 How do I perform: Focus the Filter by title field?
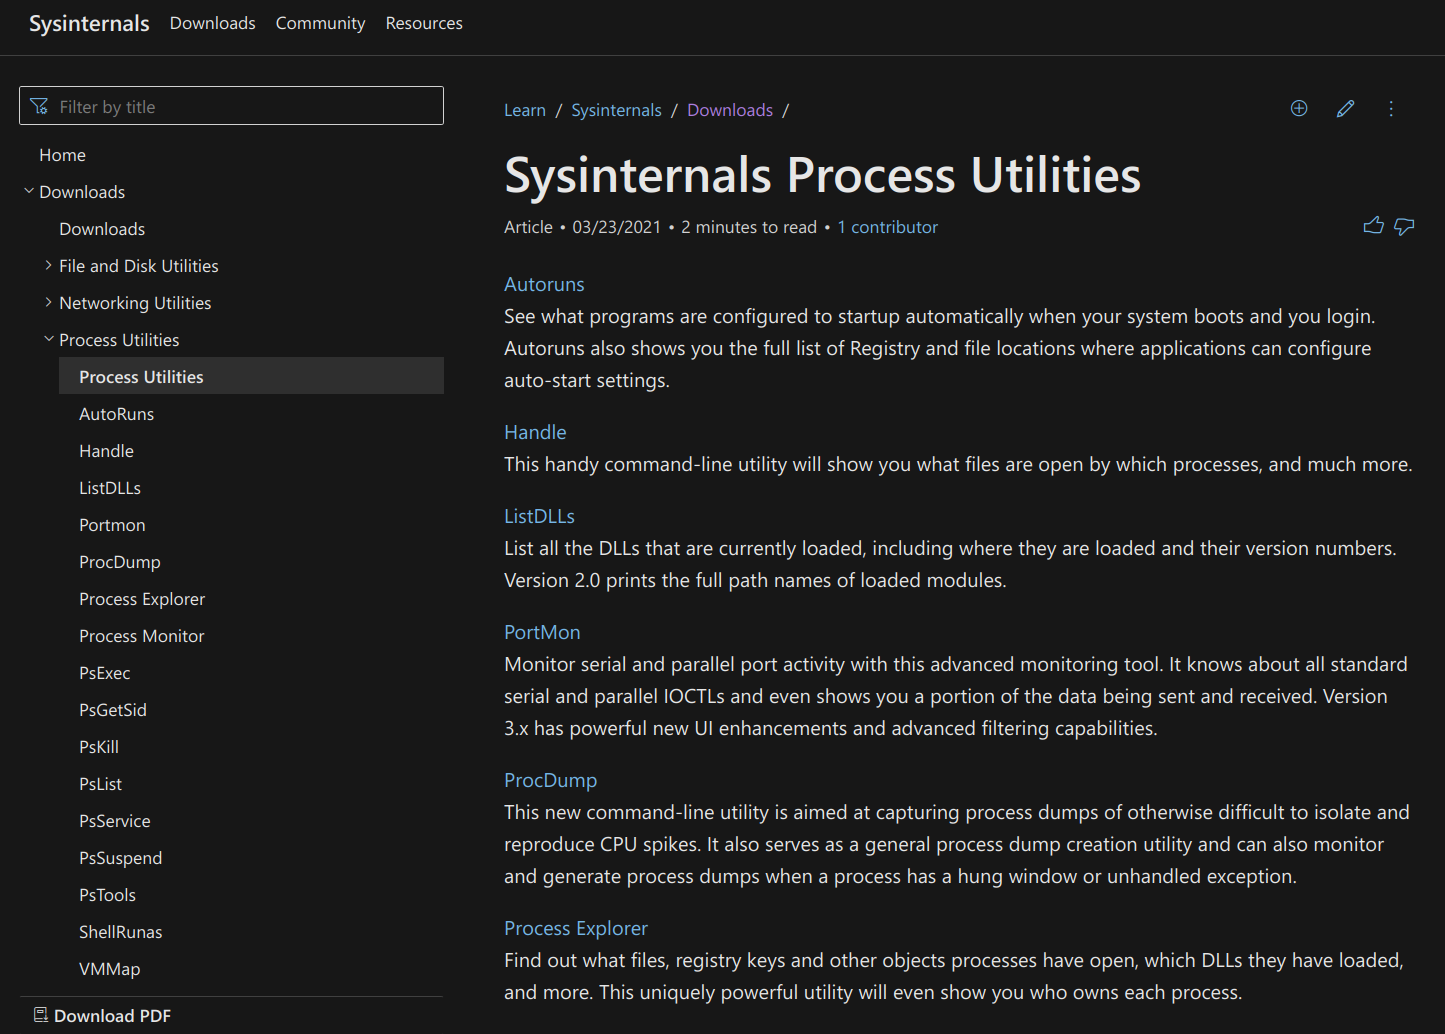[231, 106]
